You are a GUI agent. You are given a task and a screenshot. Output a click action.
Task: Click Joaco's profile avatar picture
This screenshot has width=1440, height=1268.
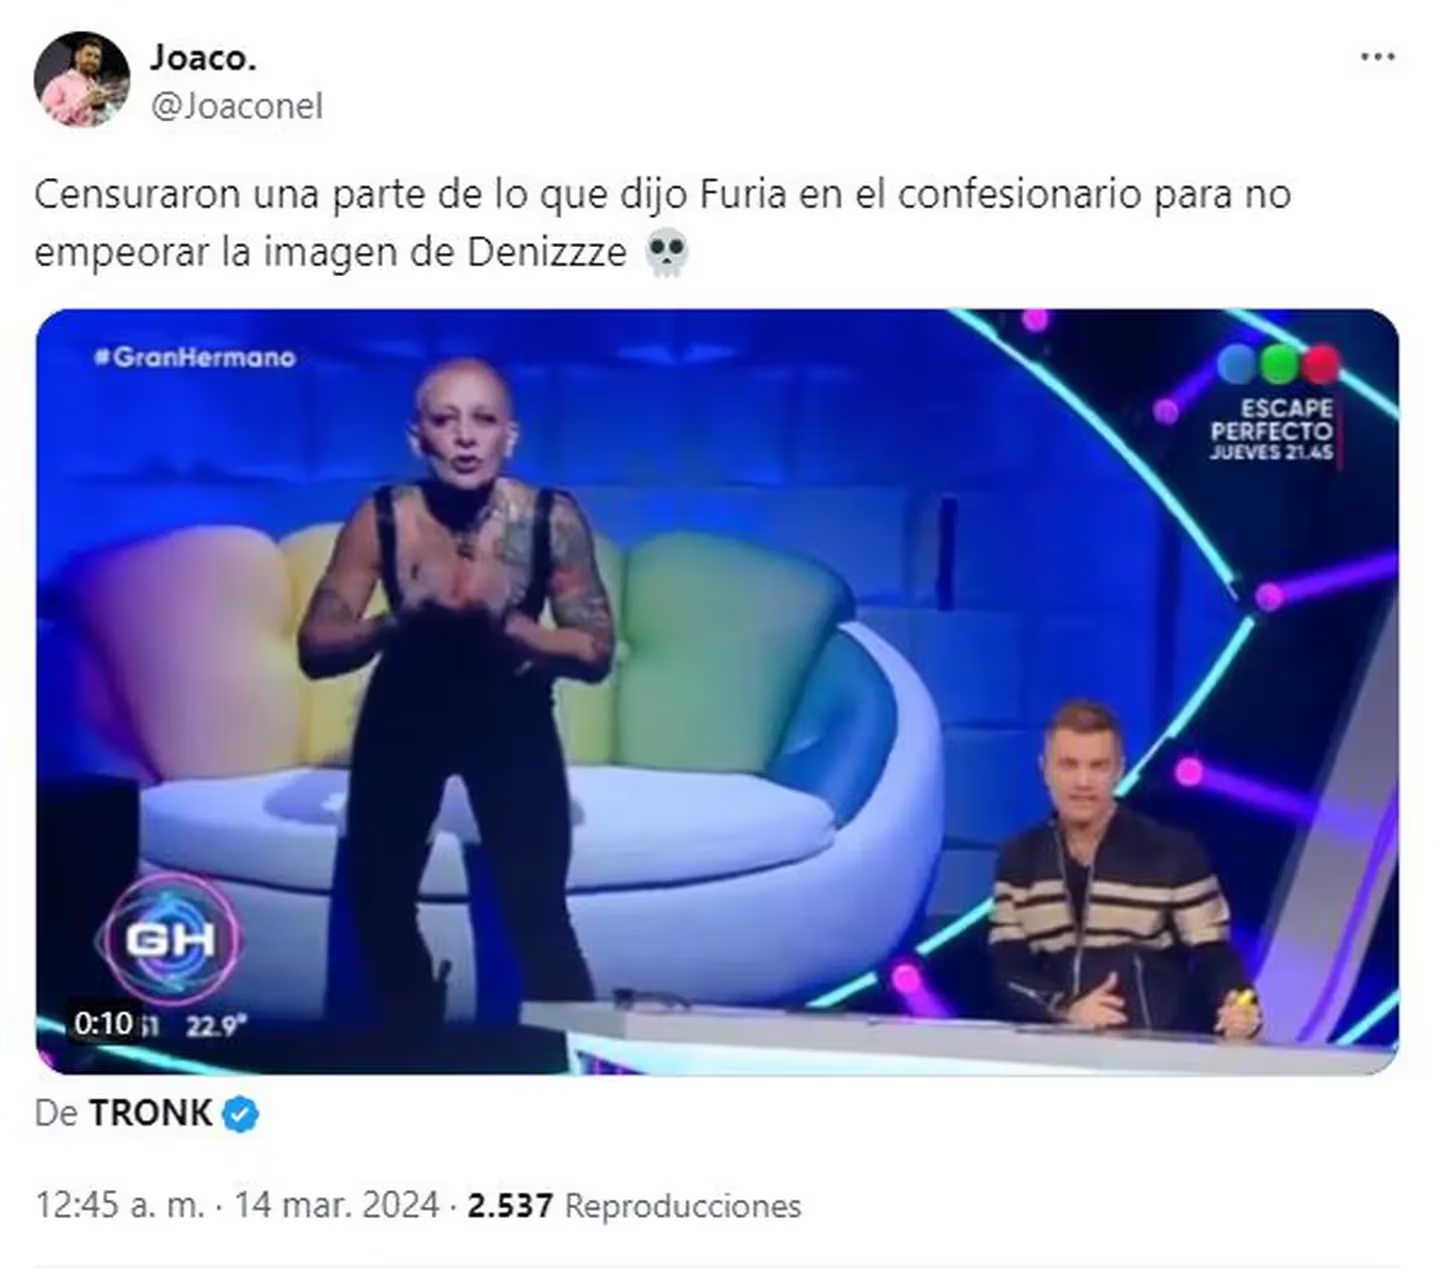(82, 79)
